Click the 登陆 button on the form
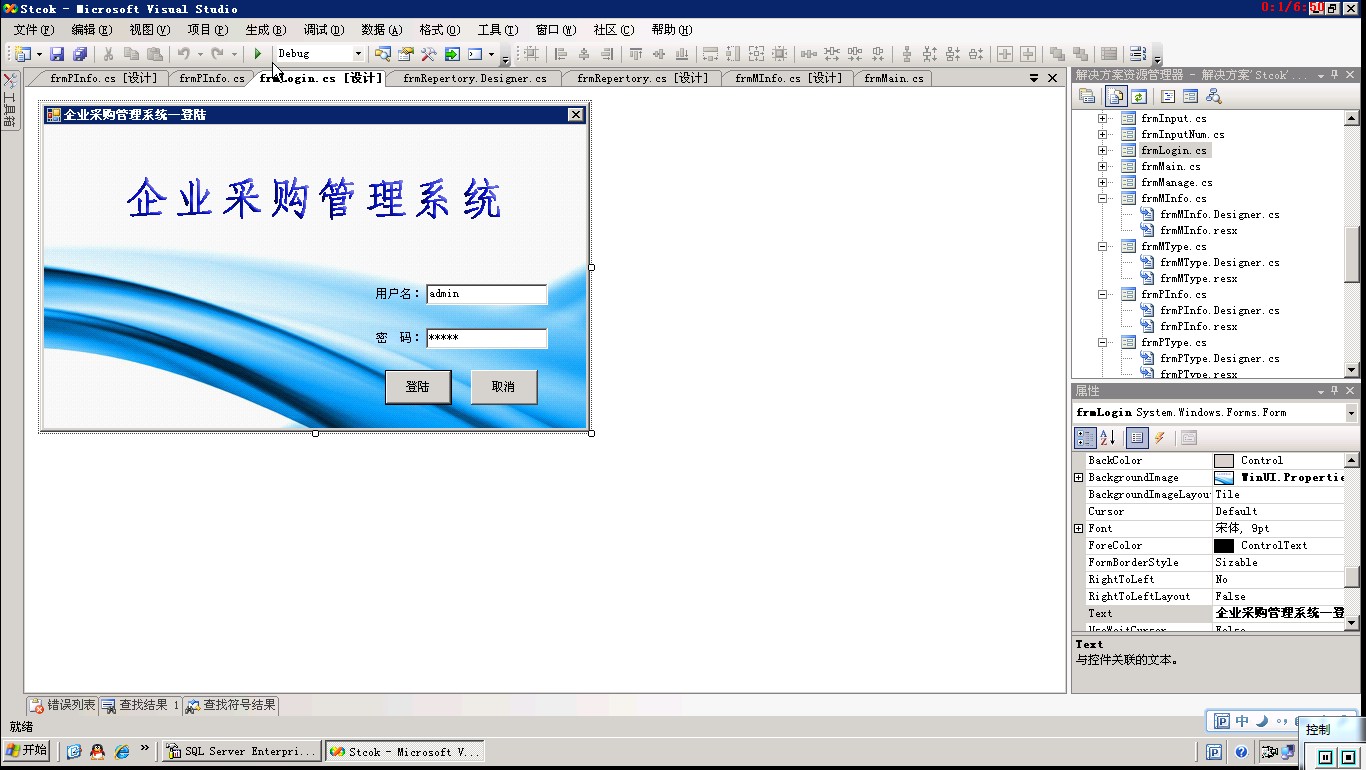 click(418, 387)
